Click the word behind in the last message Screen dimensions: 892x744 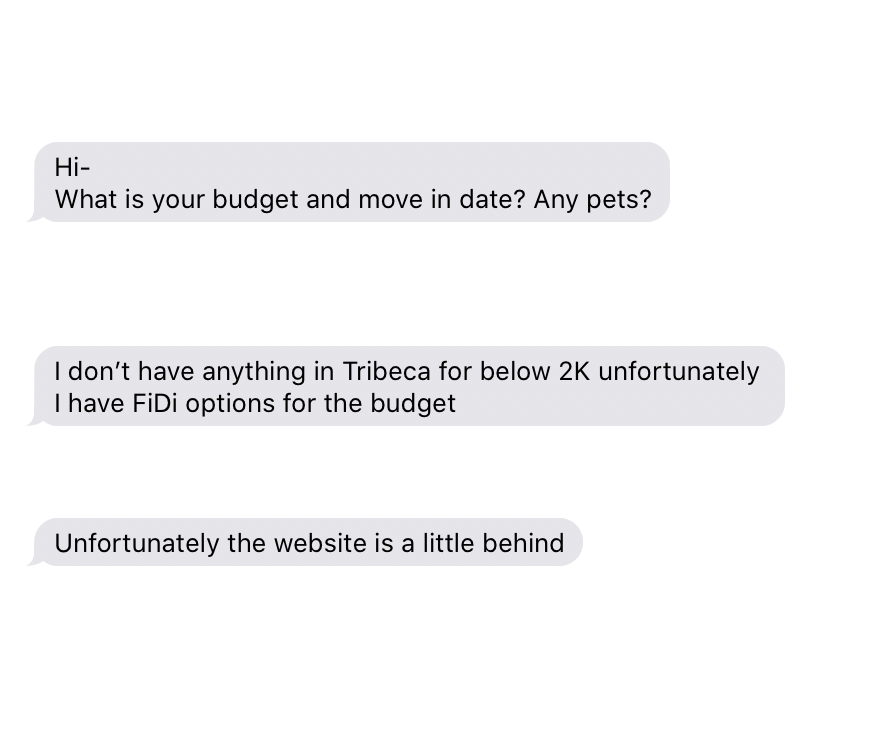(x=523, y=543)
